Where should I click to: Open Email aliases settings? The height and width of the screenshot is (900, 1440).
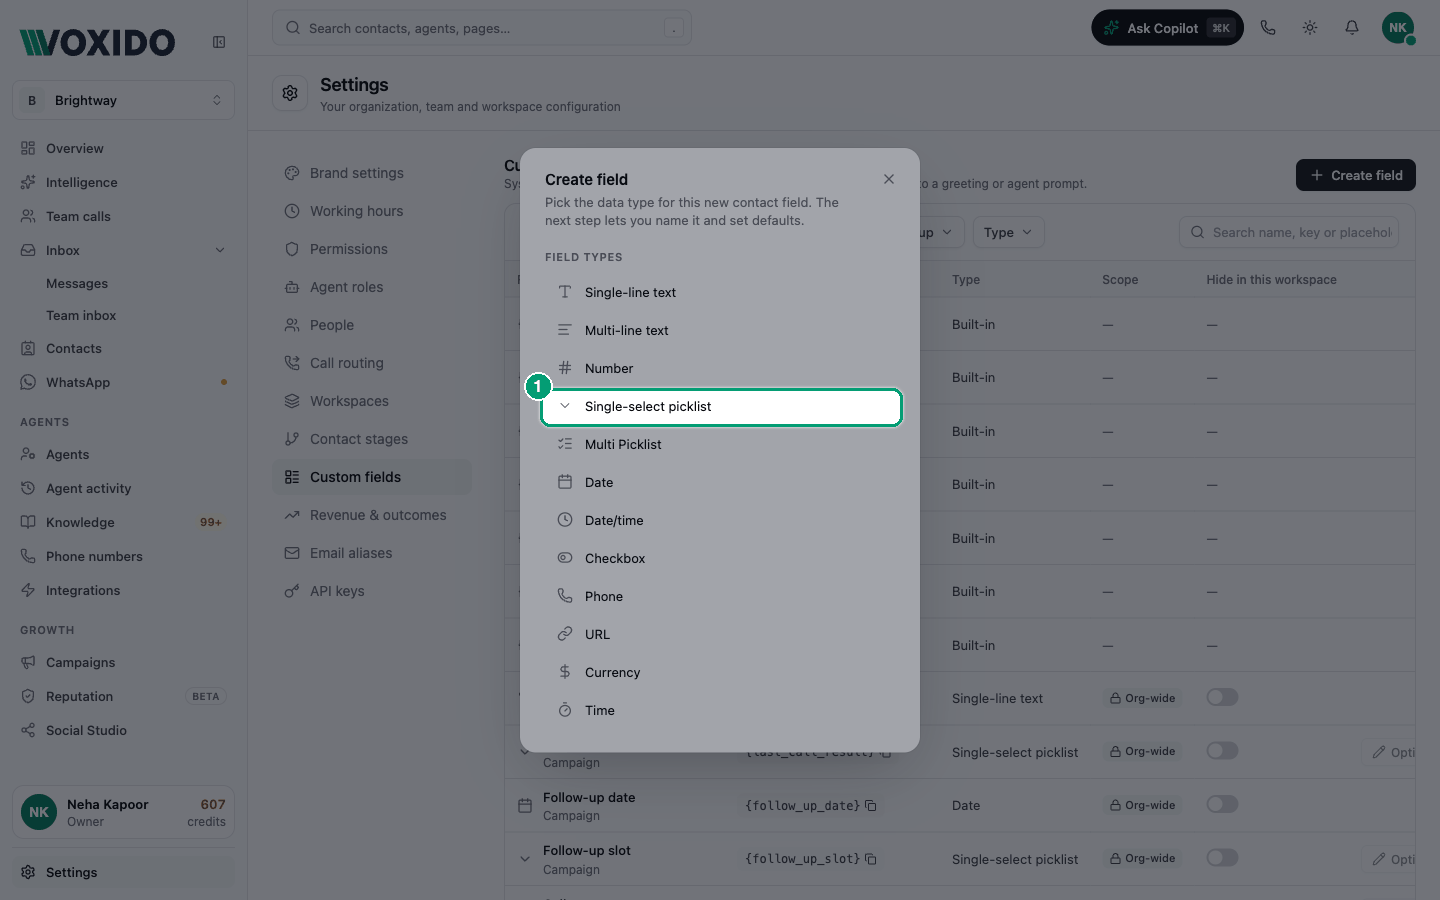(x=372, y=553)
